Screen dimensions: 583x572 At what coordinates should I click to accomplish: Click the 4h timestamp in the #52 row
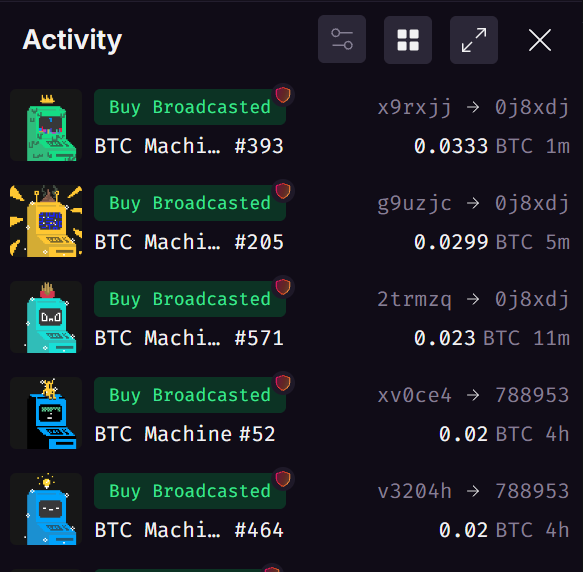click(x=558, y=434)
